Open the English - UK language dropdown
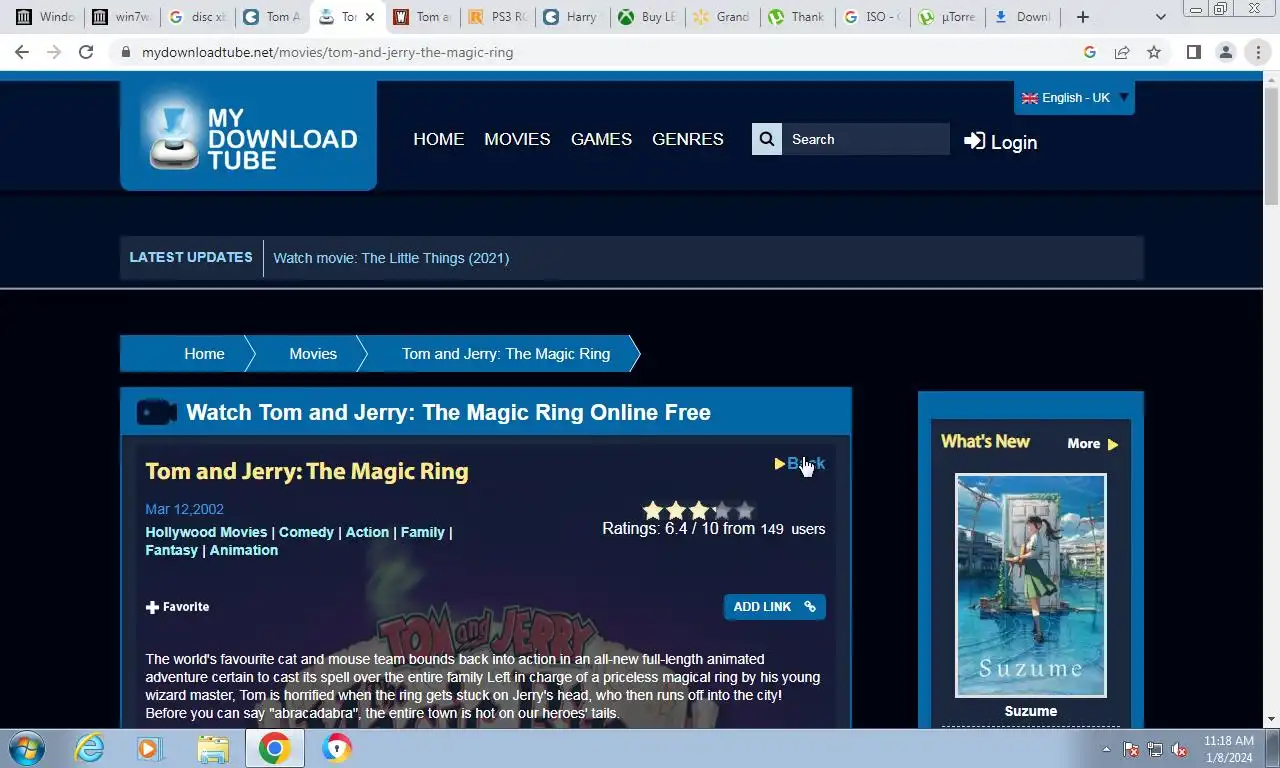The image size is (1280, 768). point(1074,98)
